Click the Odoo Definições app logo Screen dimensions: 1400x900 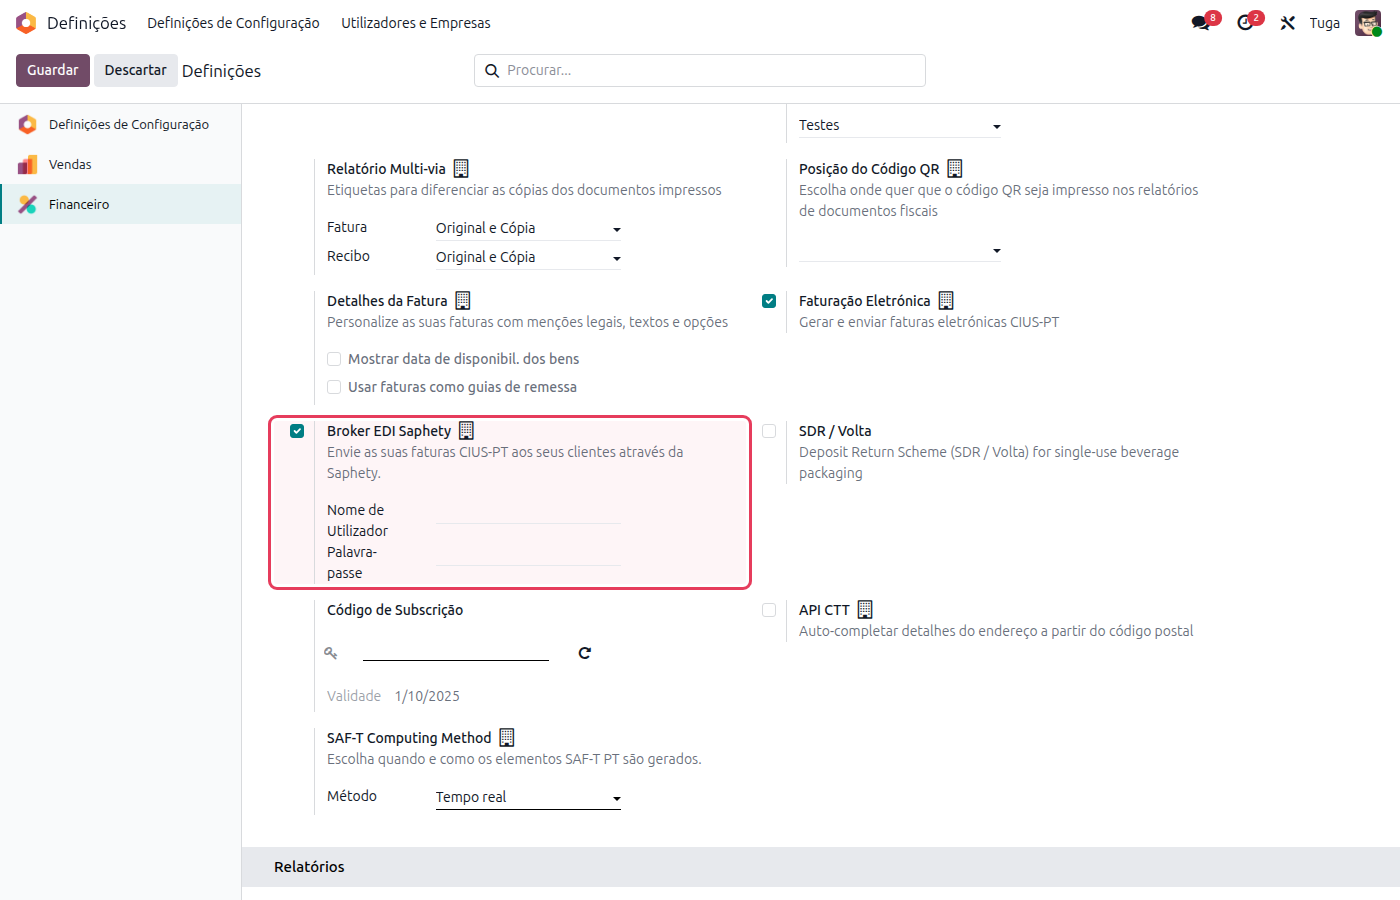(26, 23)
